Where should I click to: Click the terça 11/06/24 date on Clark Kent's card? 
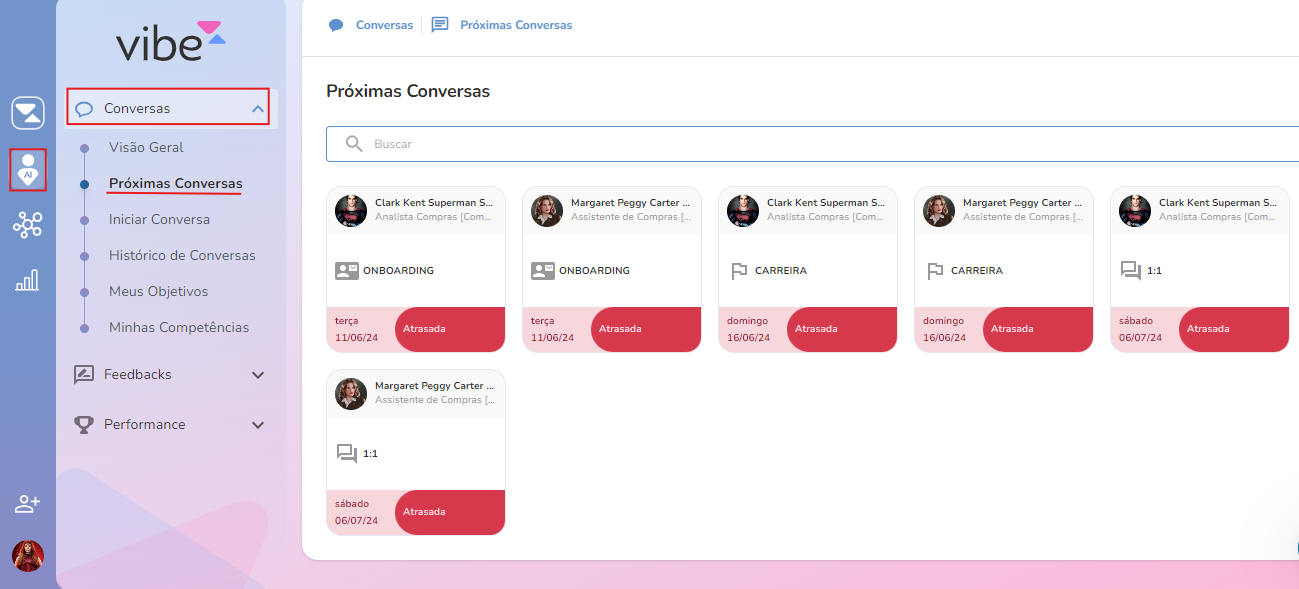(x=355, y=329)
